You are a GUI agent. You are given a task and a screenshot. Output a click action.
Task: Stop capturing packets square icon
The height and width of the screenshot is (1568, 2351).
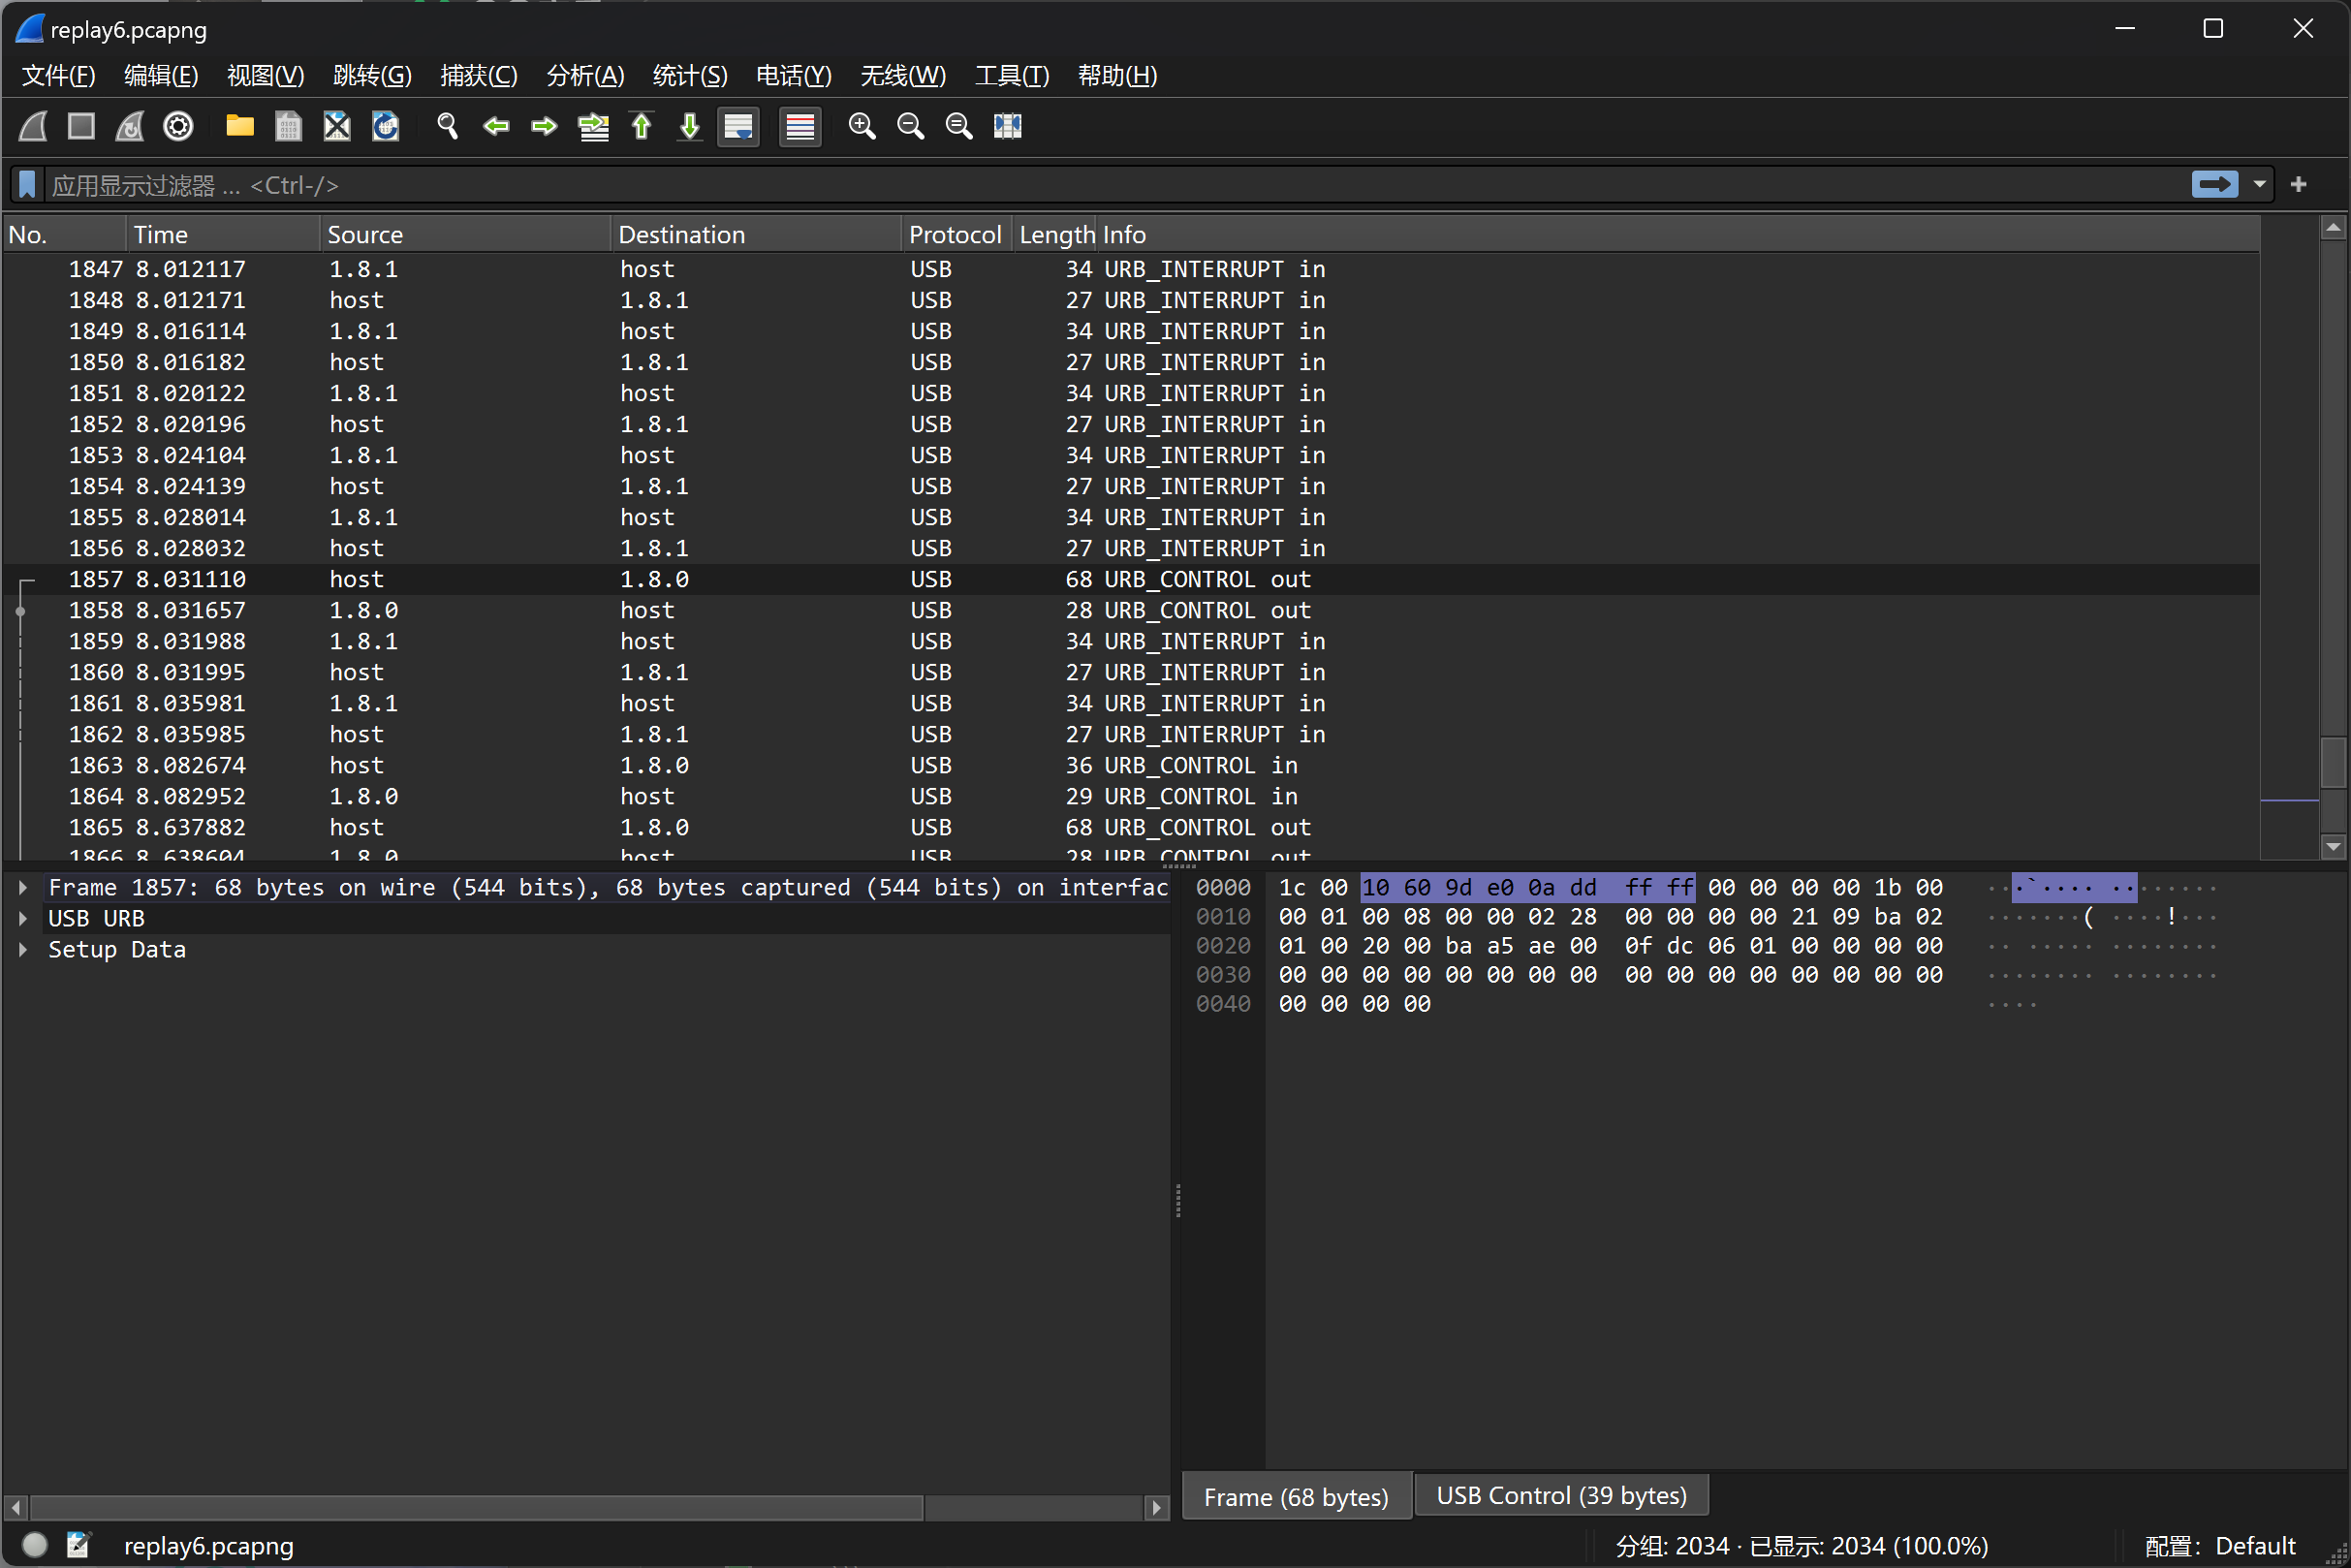[x=81, y=127]
